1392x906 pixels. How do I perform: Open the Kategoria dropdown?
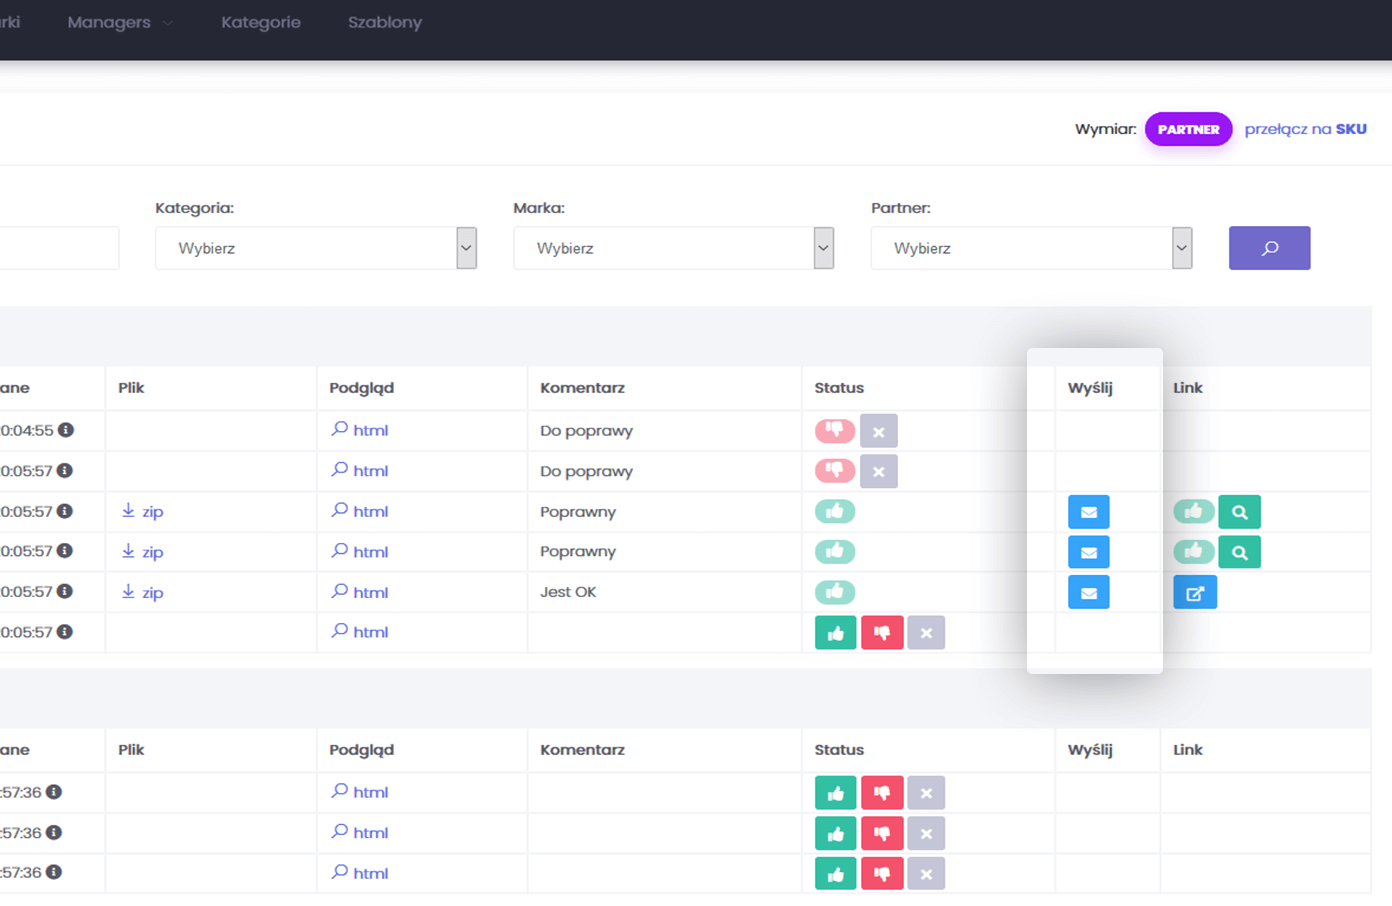tap(316, 248)
